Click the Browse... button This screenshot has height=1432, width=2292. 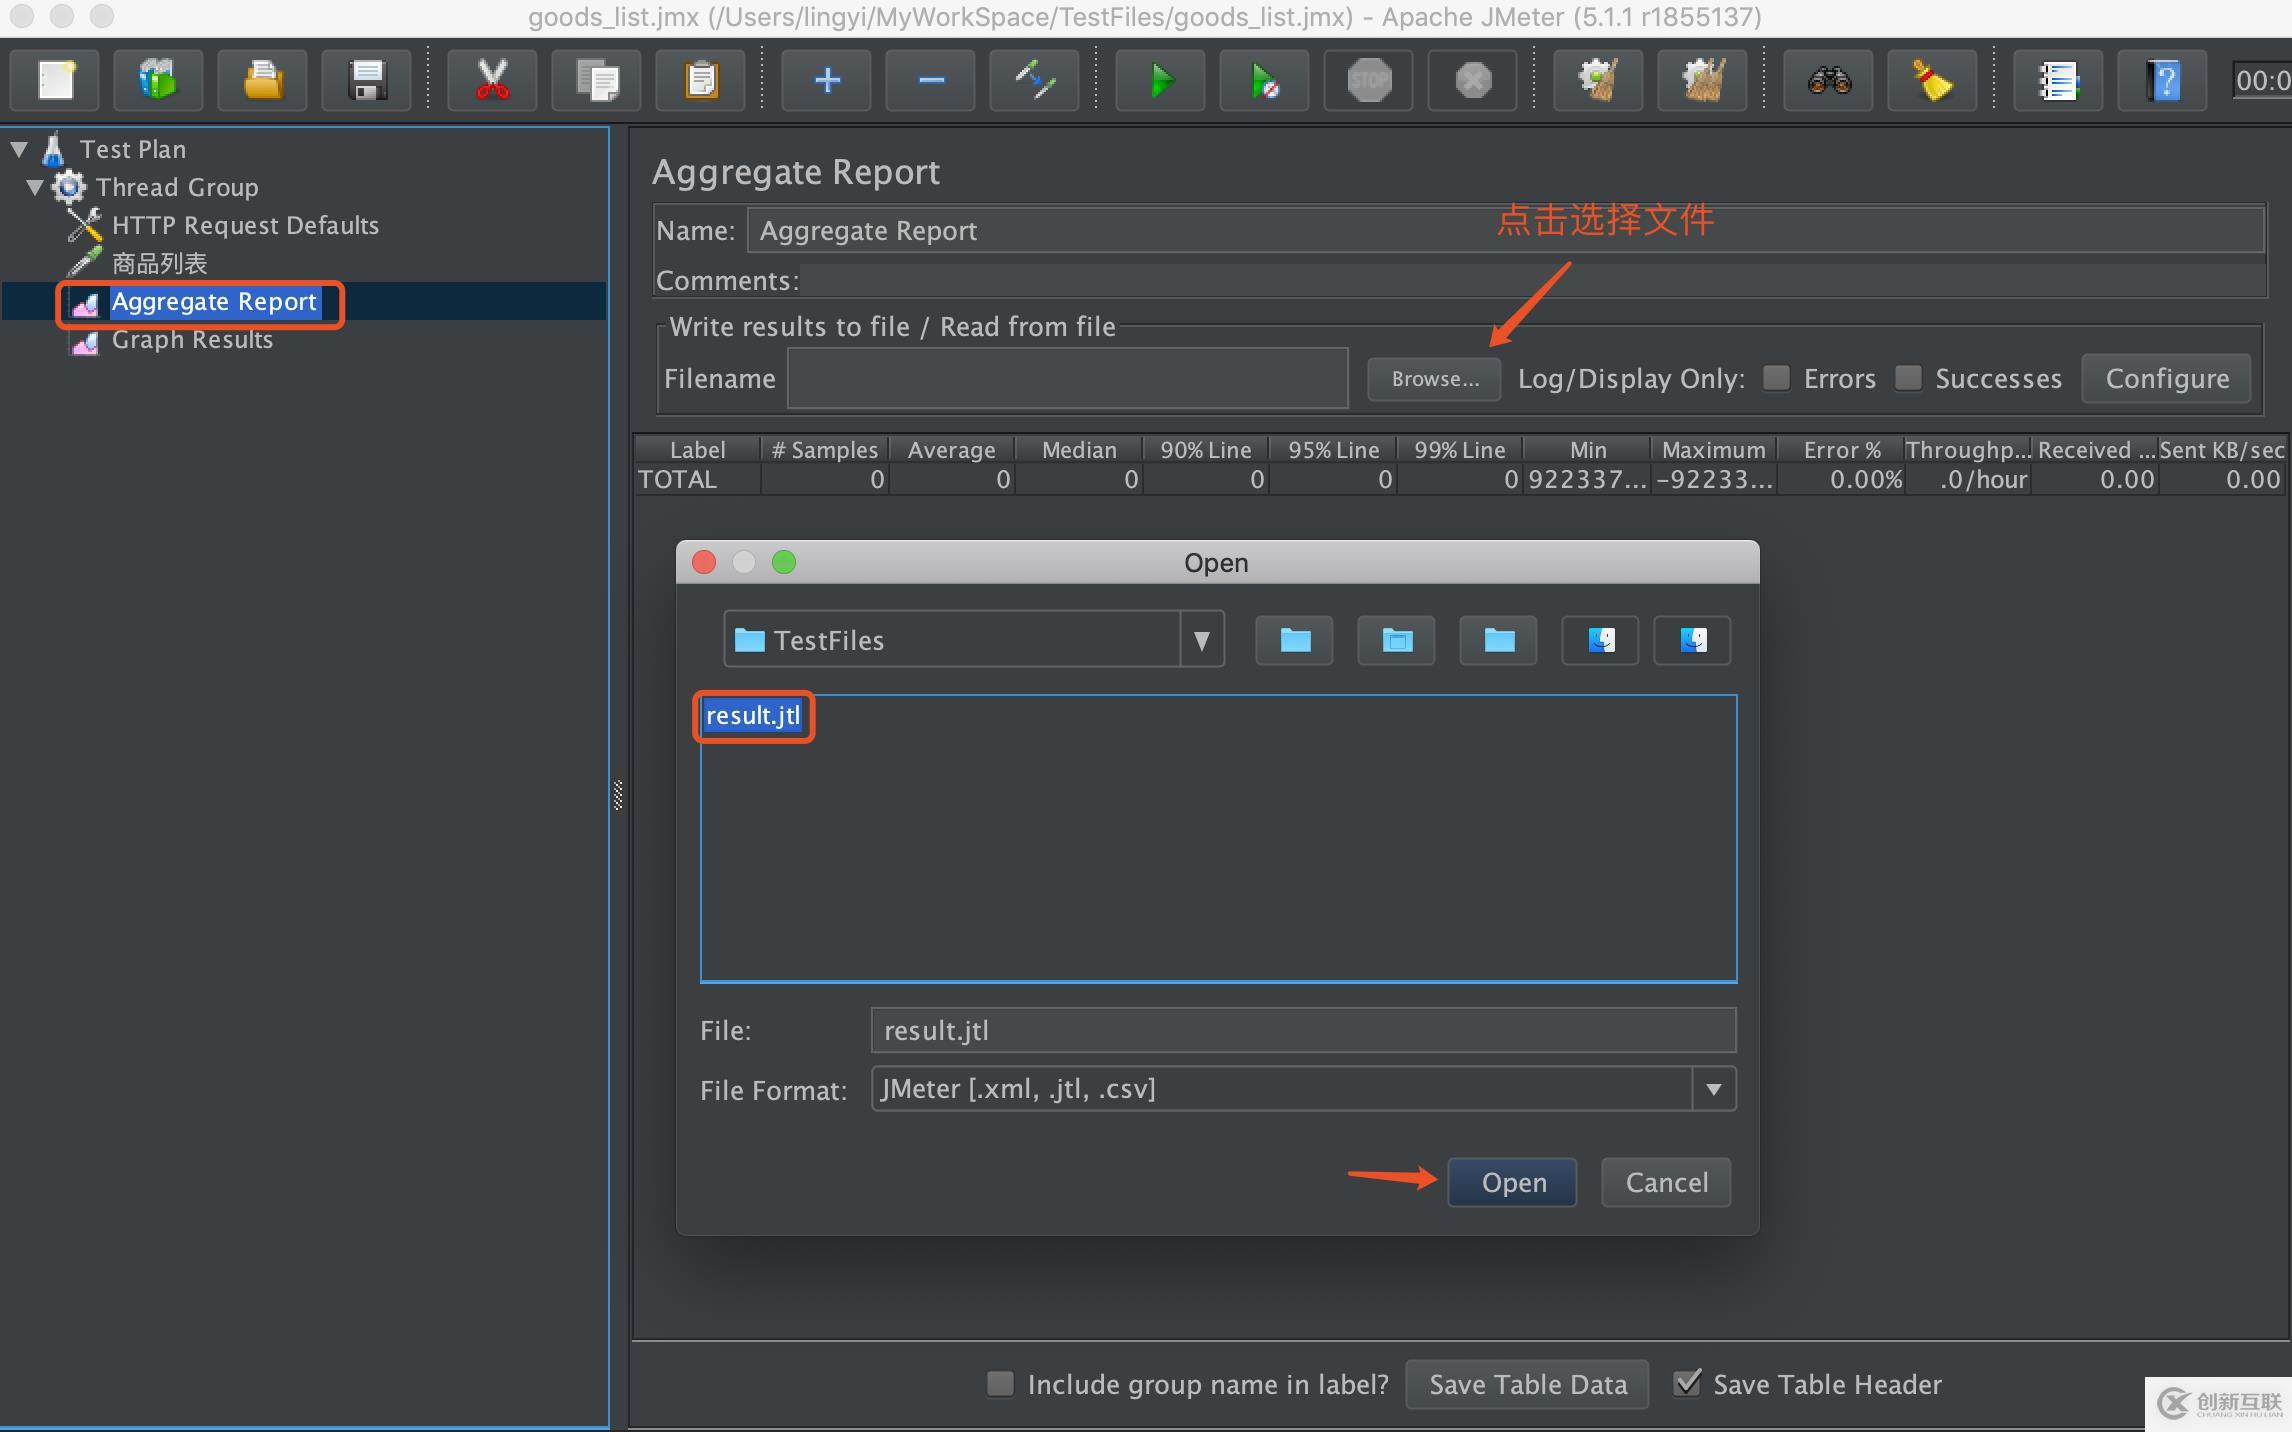(x=1434, y=379)
